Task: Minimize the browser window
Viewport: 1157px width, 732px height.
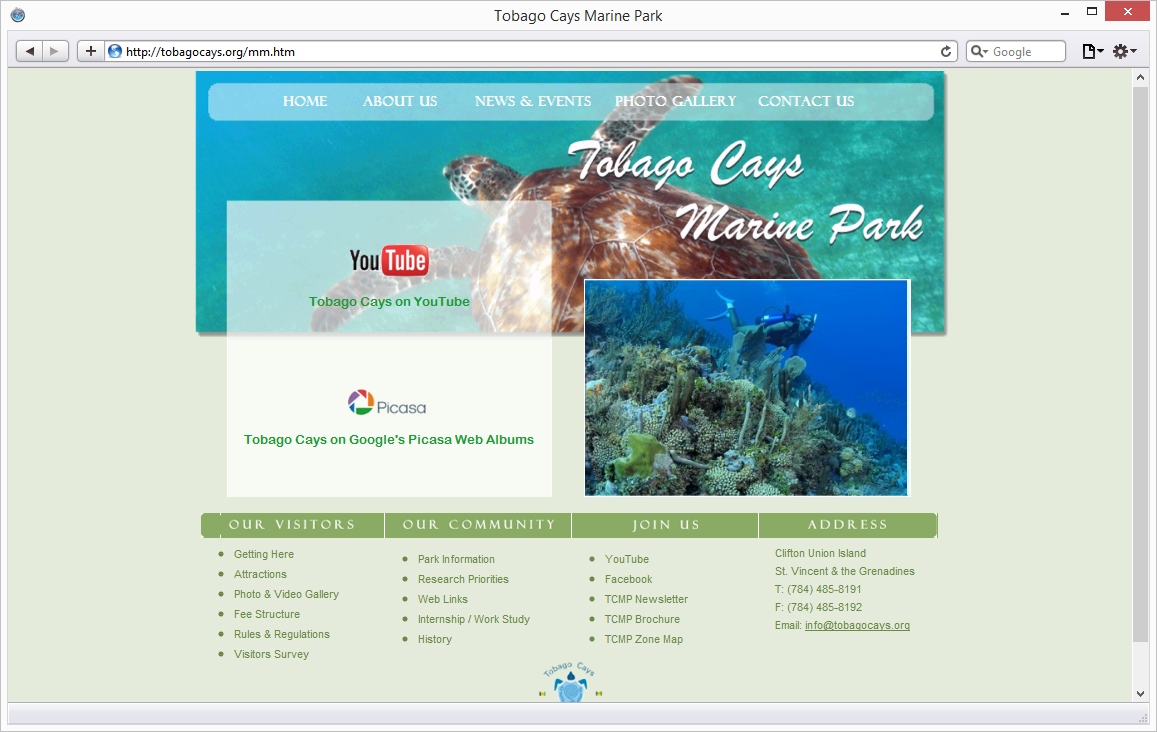Action: tap(1065, 13)
